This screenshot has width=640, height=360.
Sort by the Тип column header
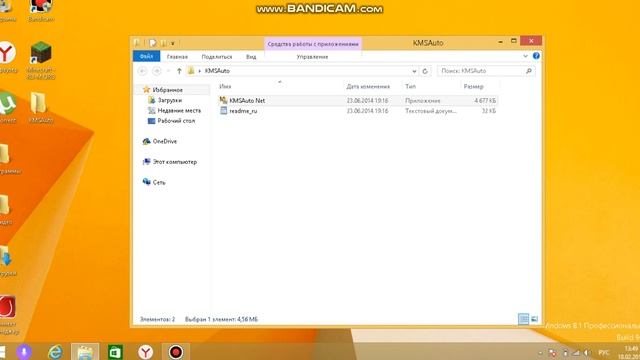click(410, 87)
